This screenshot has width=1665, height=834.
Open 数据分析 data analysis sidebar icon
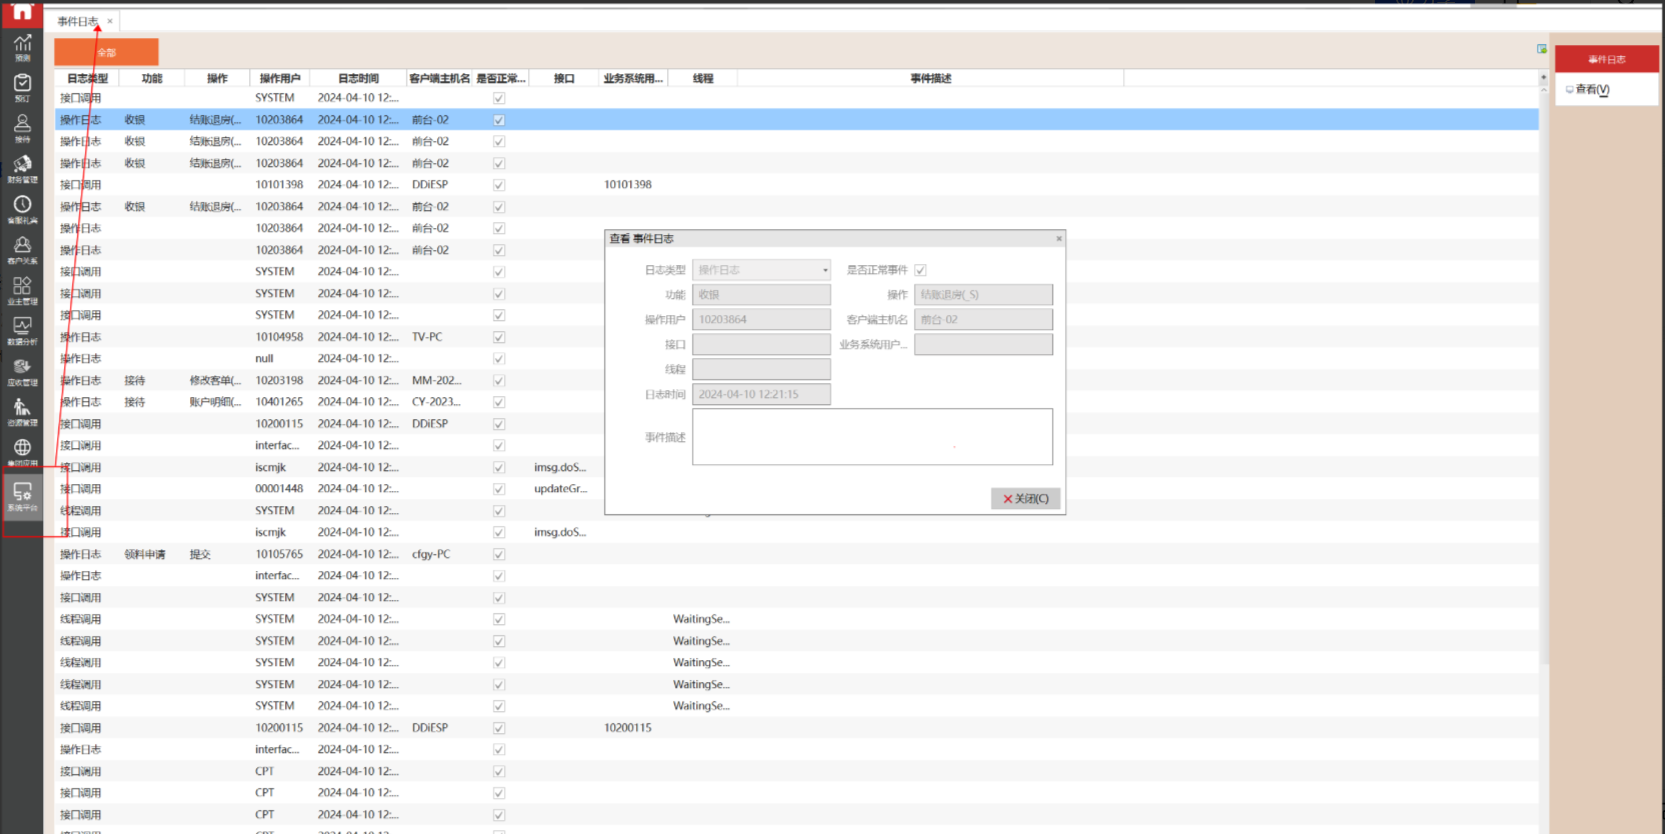click(x=22, y=330)
